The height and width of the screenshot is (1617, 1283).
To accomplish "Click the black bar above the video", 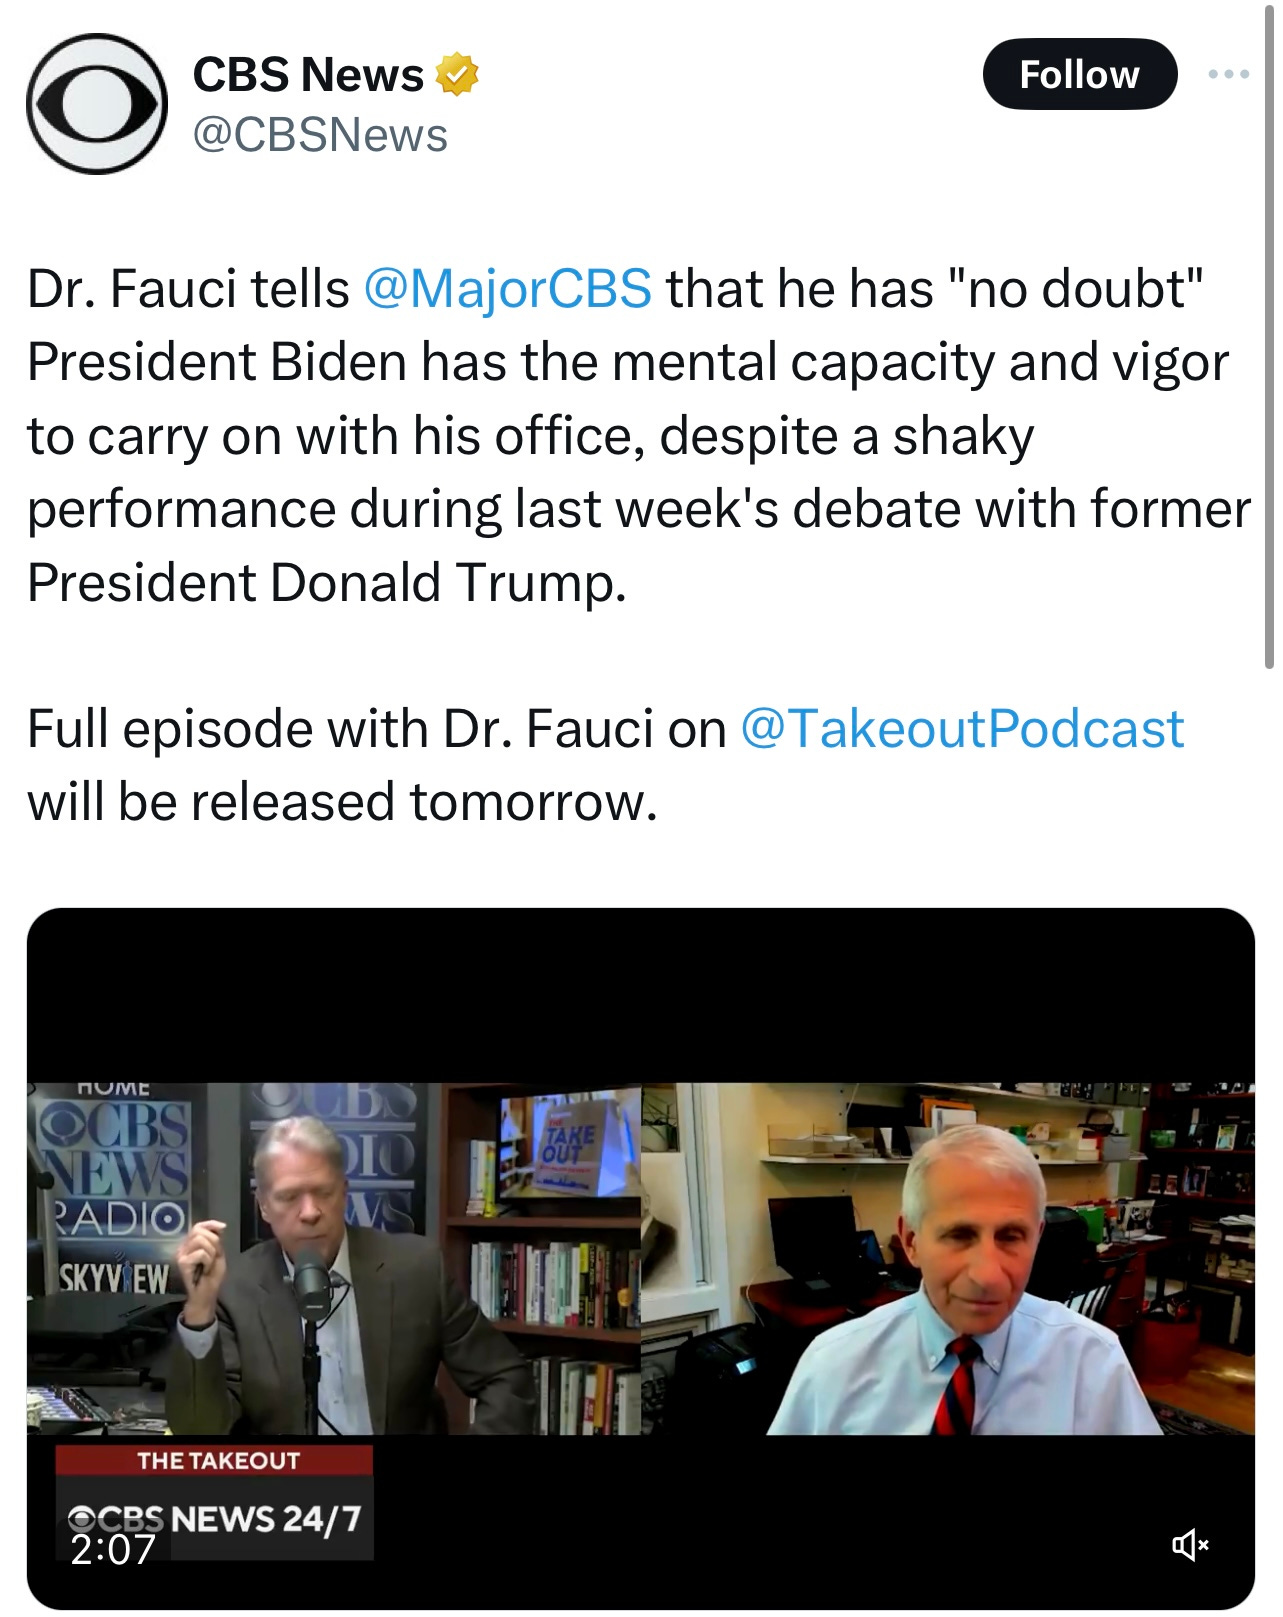I will [x=641, y=996].
